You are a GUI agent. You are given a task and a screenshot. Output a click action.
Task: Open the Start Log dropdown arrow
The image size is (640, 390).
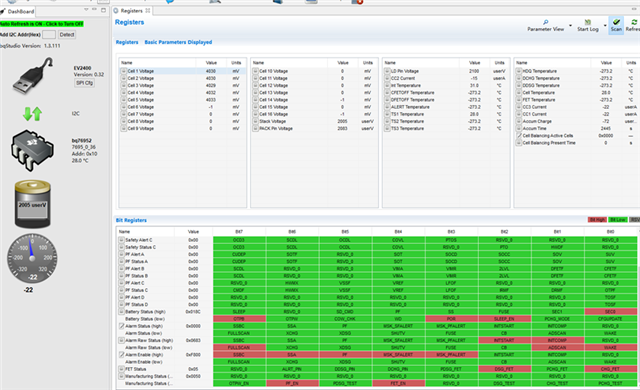click(x=605, y=25)
